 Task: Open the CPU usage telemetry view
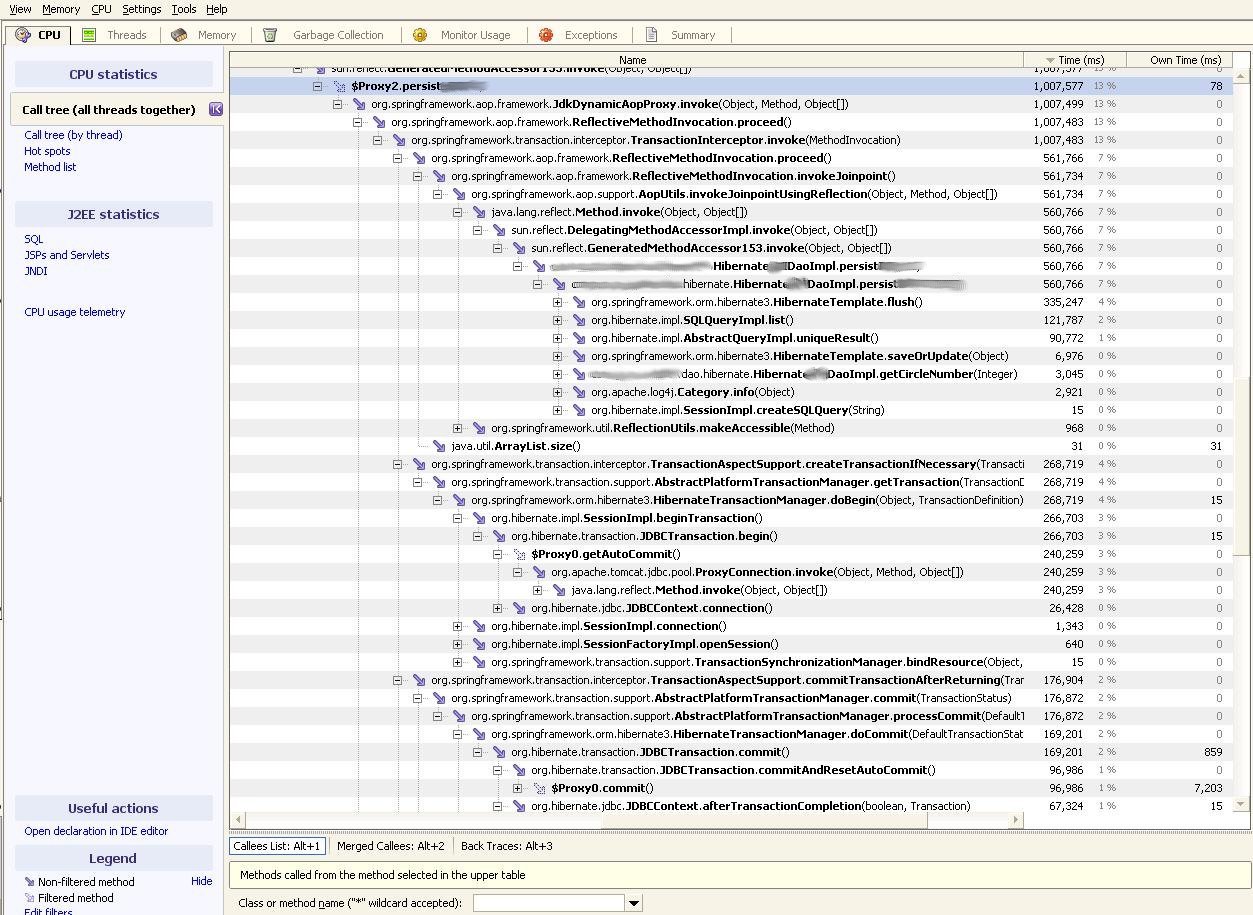click(74, 312)
